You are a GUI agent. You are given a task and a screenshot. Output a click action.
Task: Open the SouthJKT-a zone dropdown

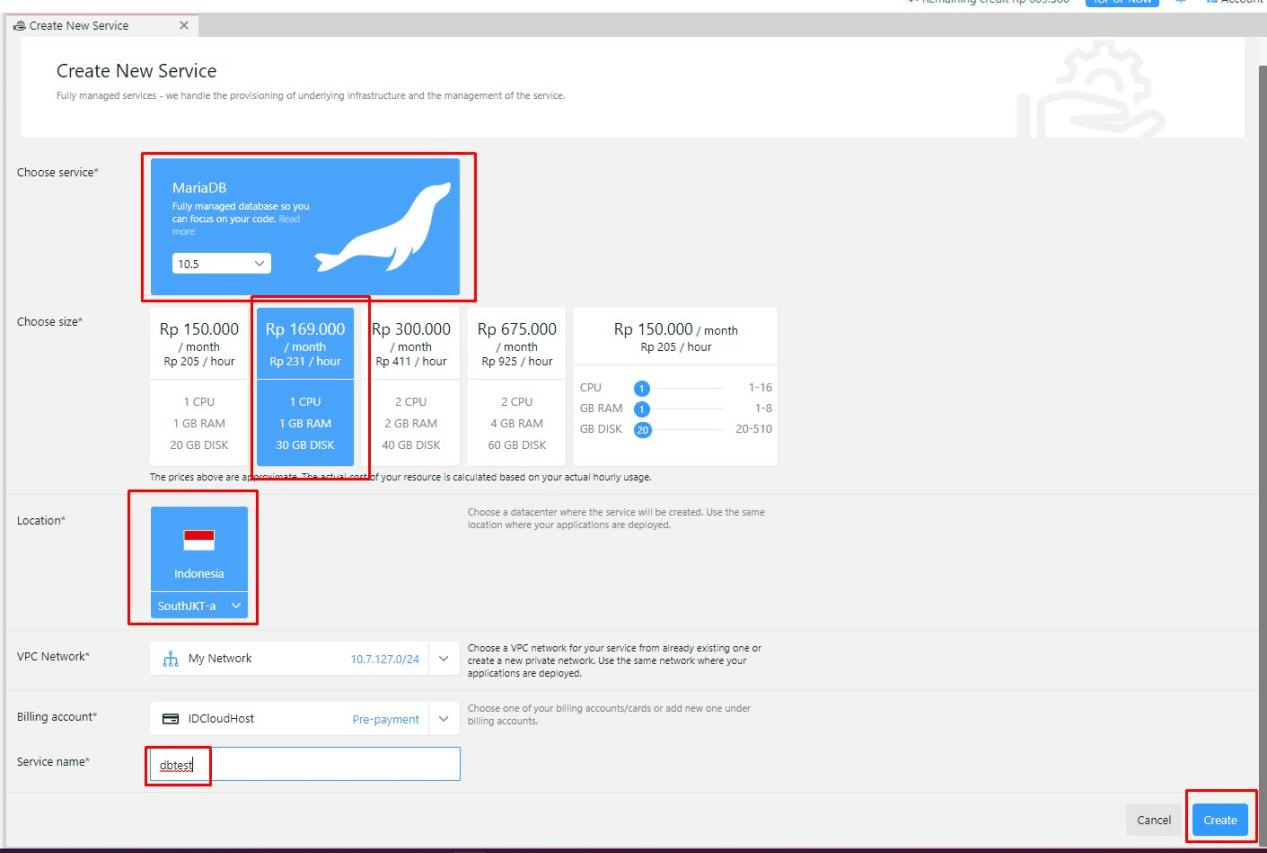199,606
